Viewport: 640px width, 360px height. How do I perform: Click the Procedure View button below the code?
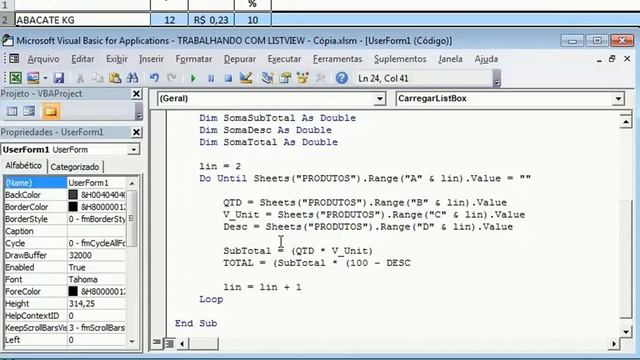(x=157, y=343)
